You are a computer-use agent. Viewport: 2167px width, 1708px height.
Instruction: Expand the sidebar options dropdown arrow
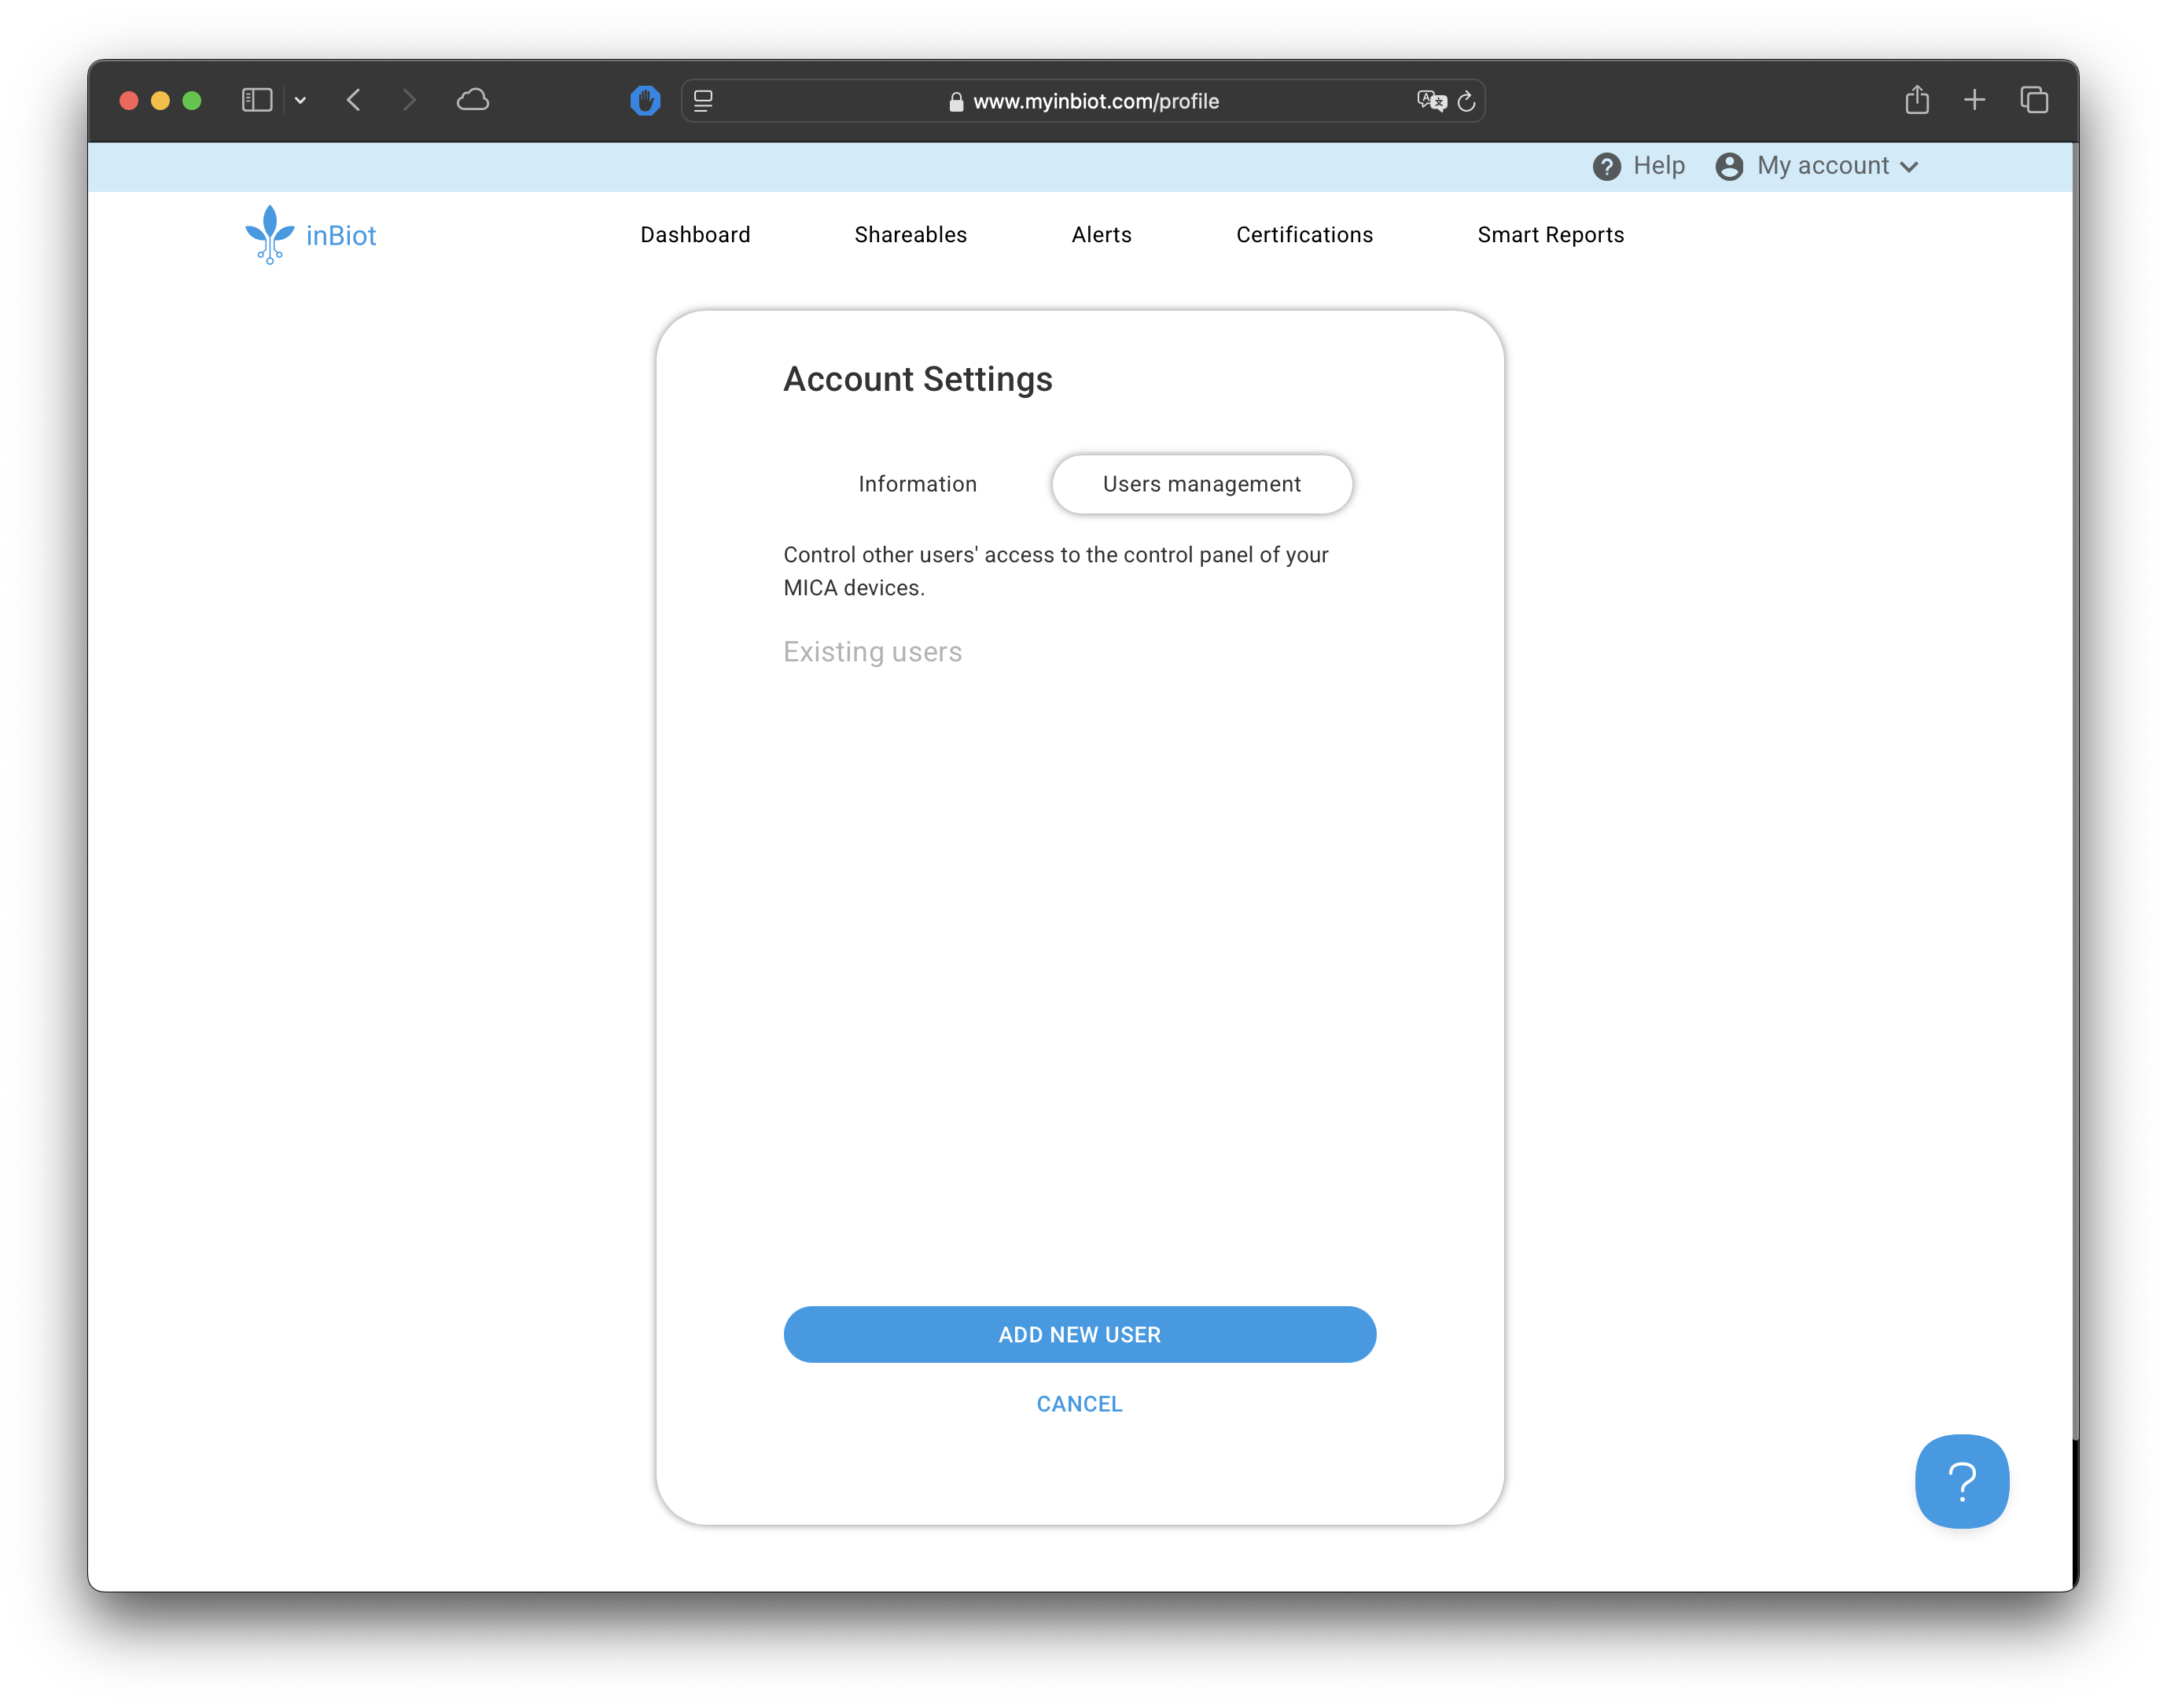click(300, 100)
